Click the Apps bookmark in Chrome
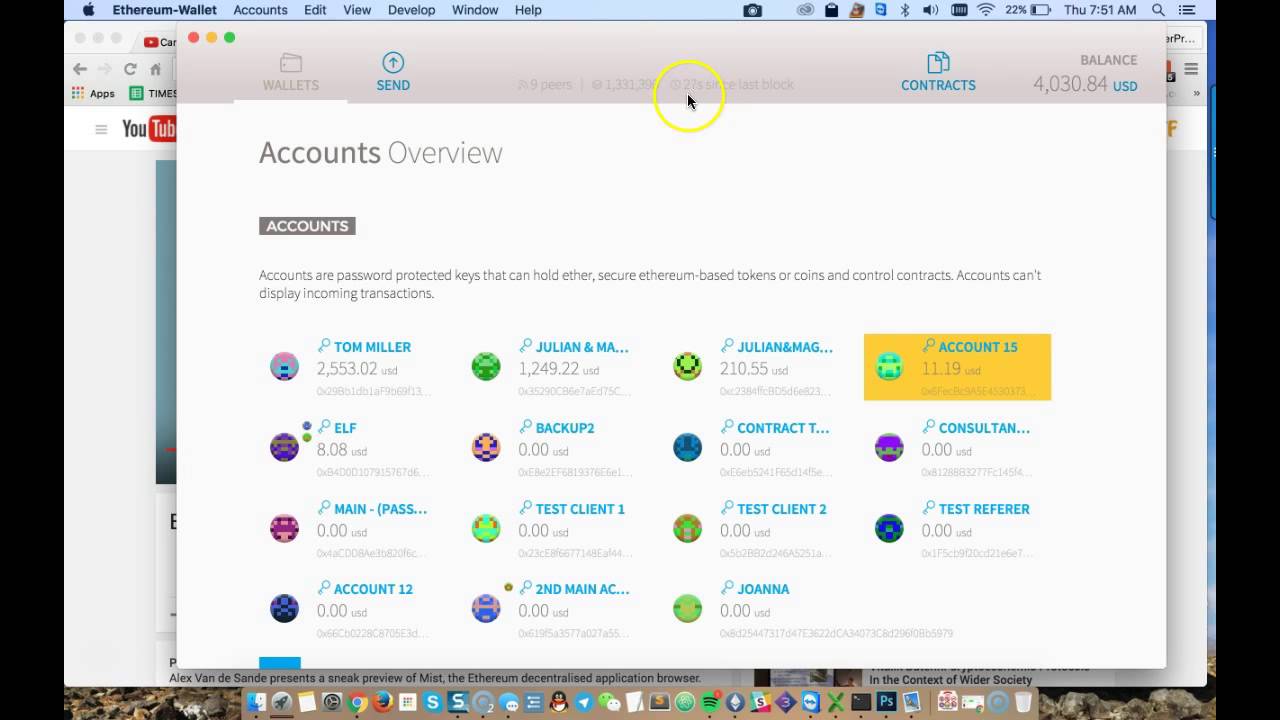This screenshot has height=720, width=1280. tap(93, 93)
